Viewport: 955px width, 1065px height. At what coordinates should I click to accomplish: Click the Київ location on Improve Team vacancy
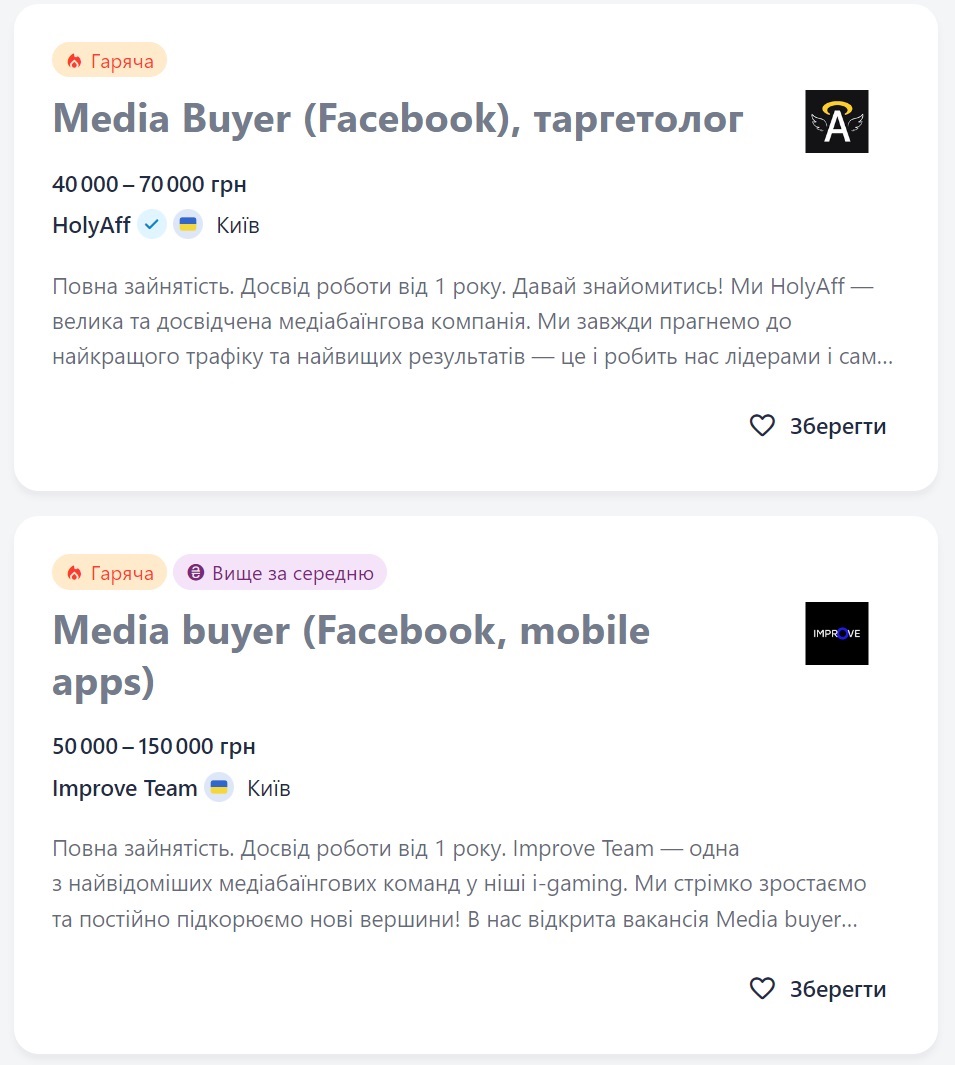[269, 788]
